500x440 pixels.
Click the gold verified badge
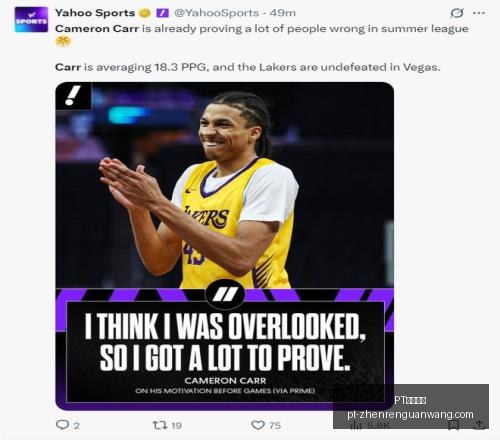click(x=144, y=13)
